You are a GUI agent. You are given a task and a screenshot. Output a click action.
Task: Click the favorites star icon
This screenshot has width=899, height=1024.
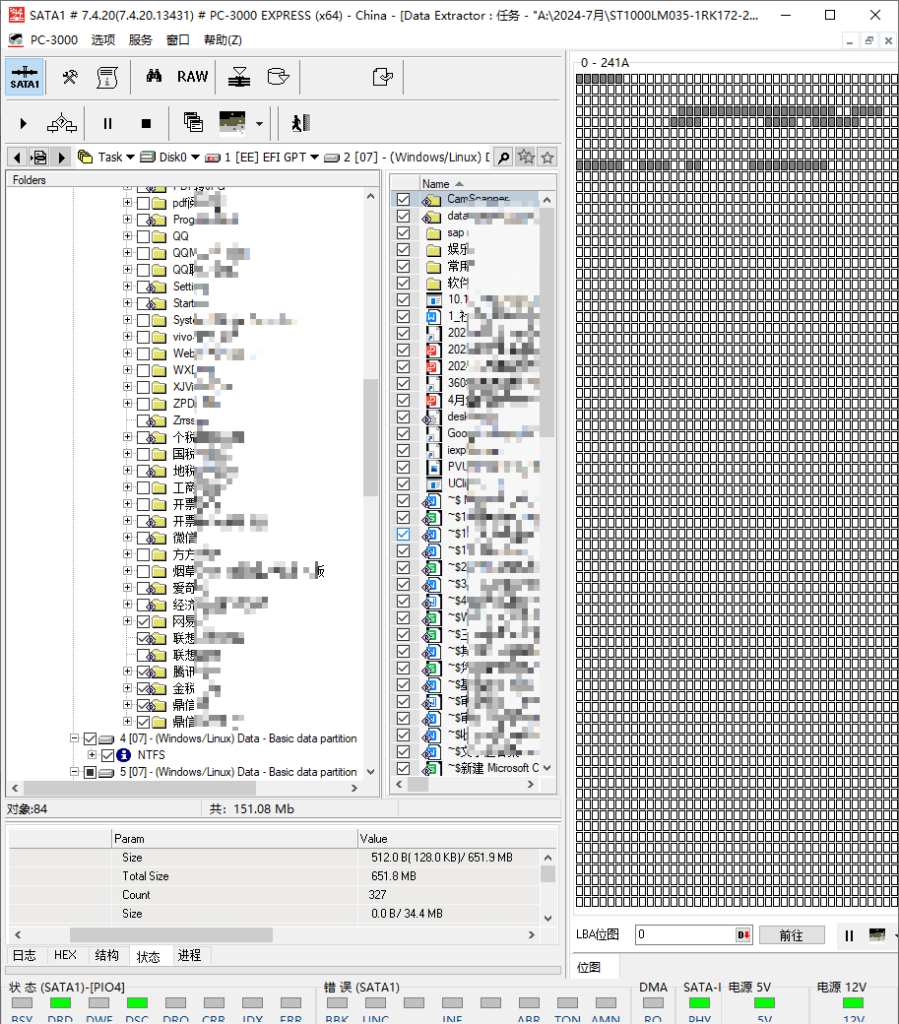[548, 157]
